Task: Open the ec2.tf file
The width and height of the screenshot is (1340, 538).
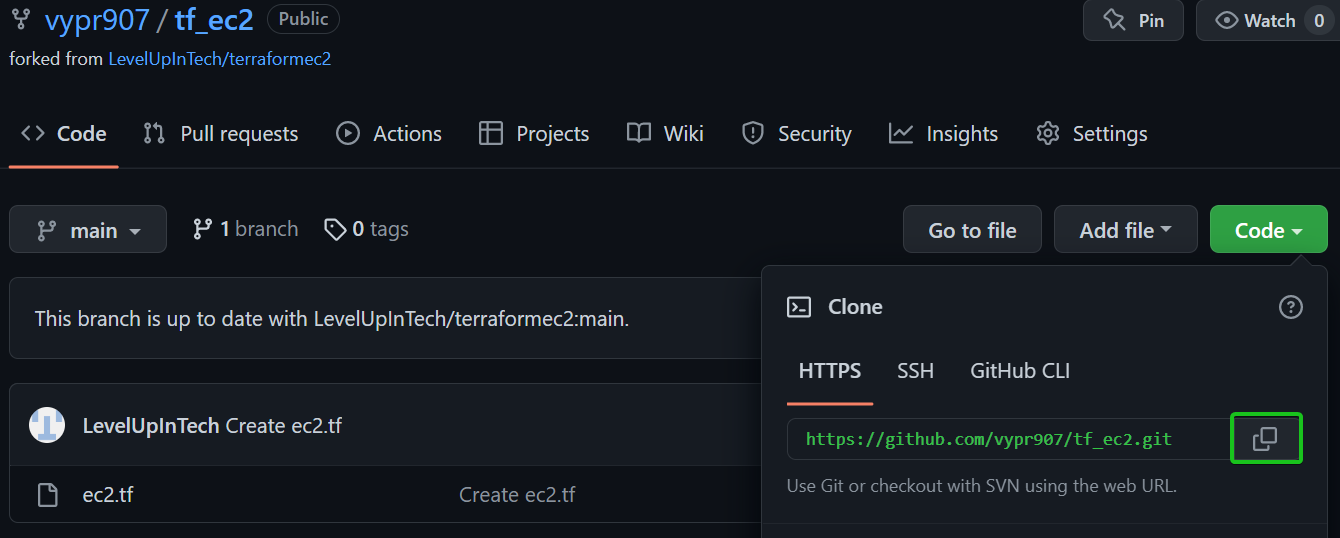Action: (x=108, y=495)
